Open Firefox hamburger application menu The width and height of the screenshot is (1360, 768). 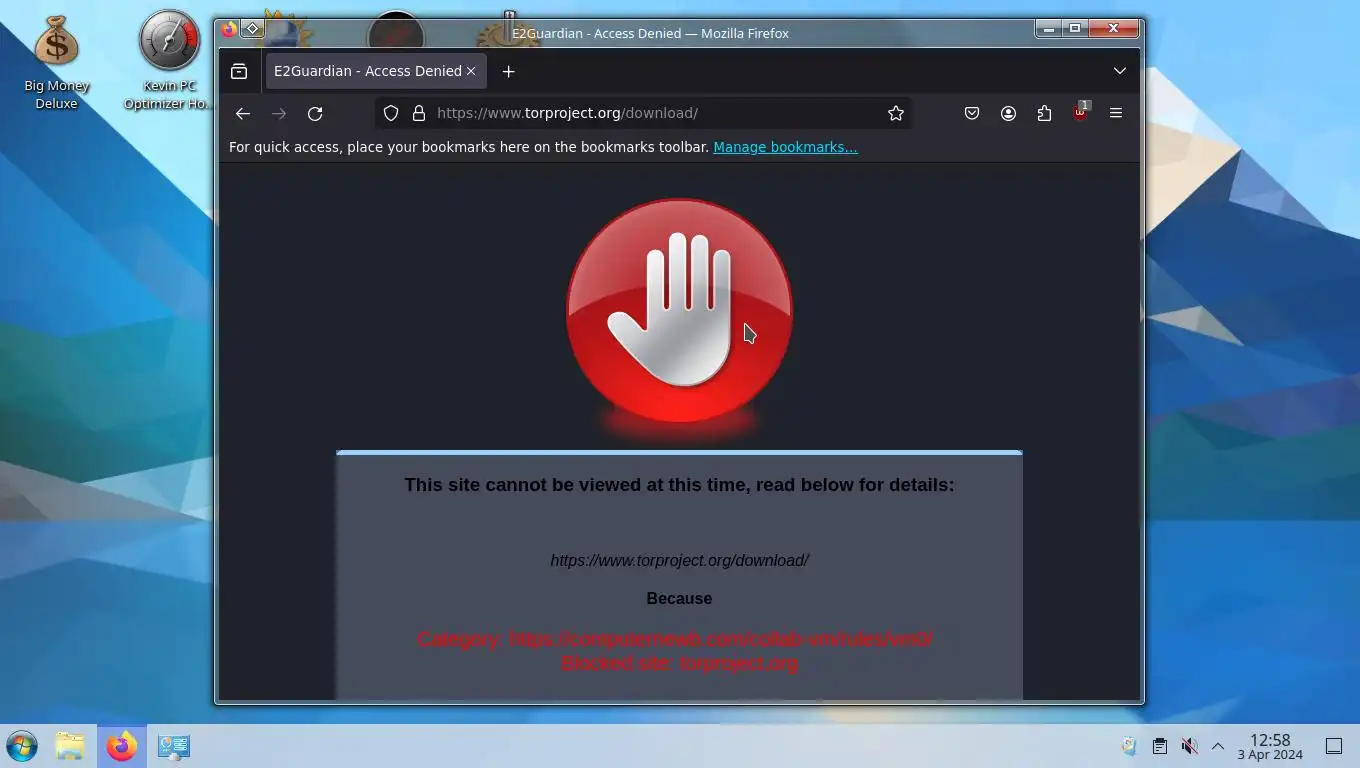click(x=1116, y=113)
